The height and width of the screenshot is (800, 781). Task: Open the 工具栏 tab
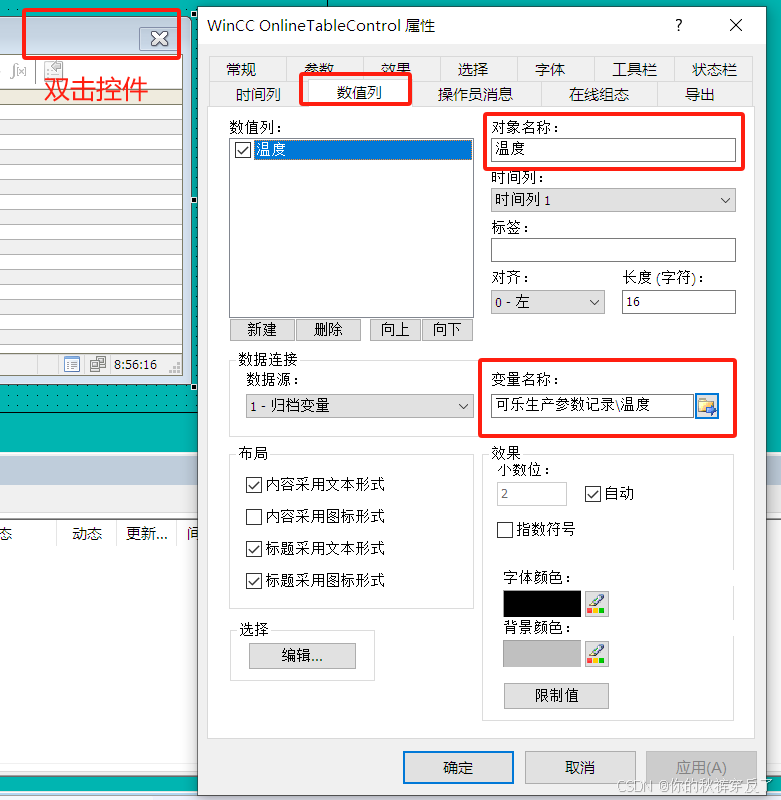point(634,69)
